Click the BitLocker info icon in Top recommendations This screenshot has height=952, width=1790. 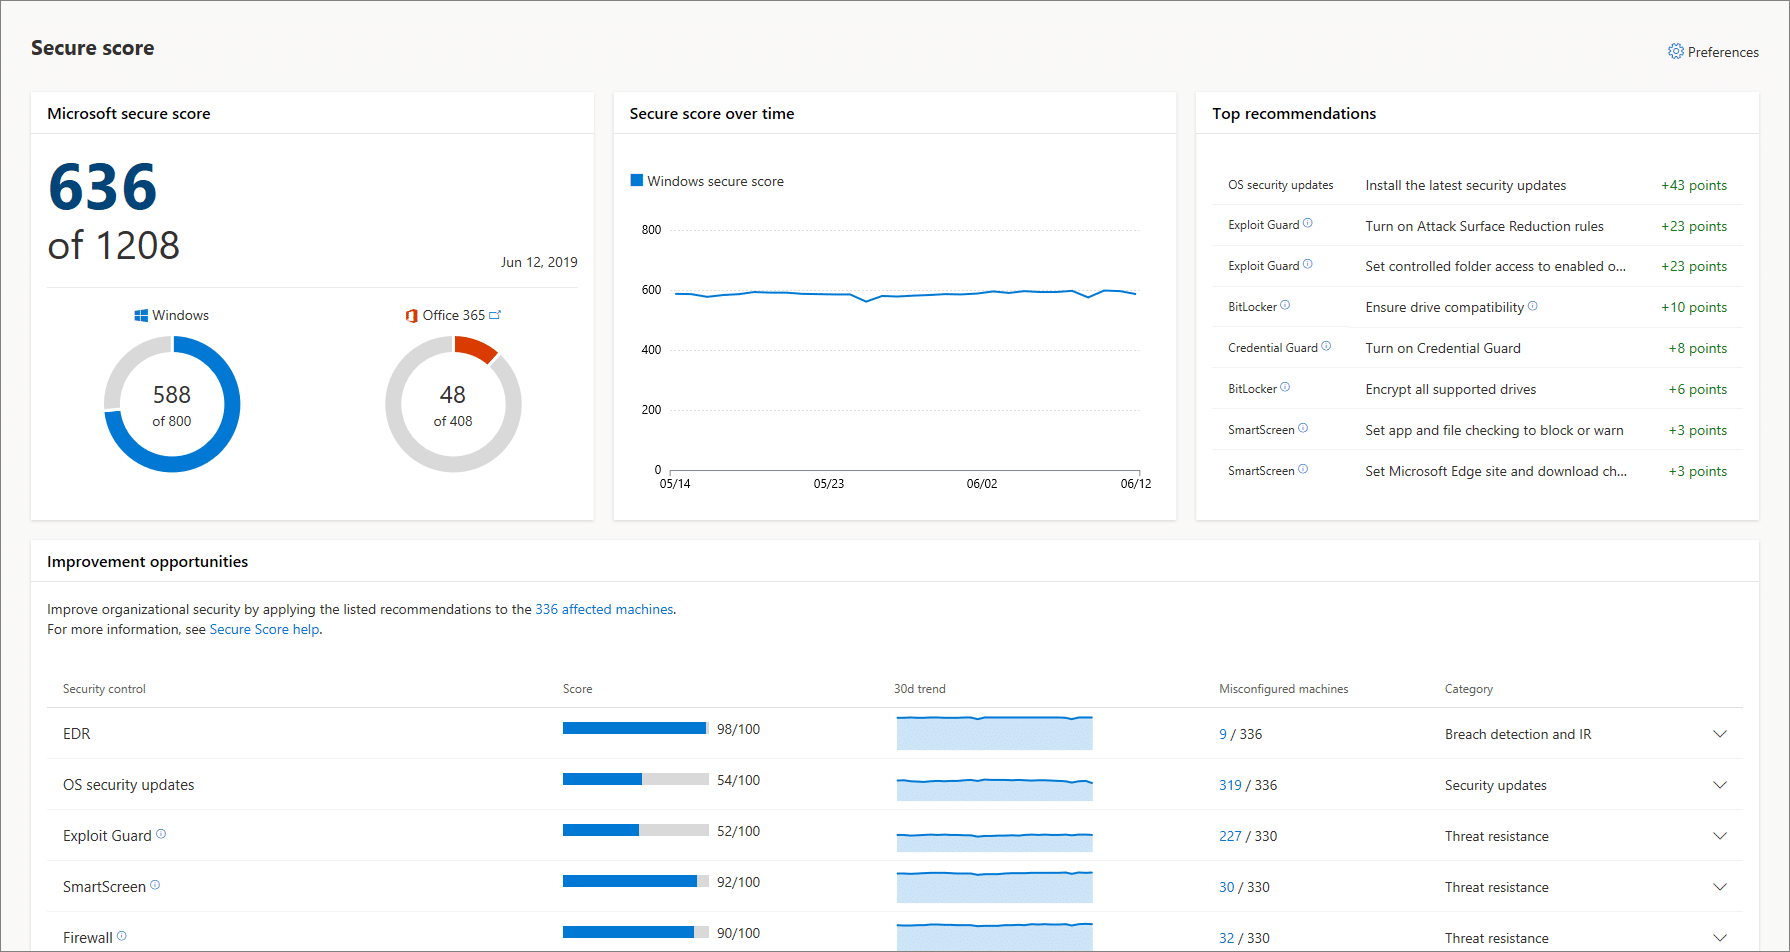(1285, 305)
